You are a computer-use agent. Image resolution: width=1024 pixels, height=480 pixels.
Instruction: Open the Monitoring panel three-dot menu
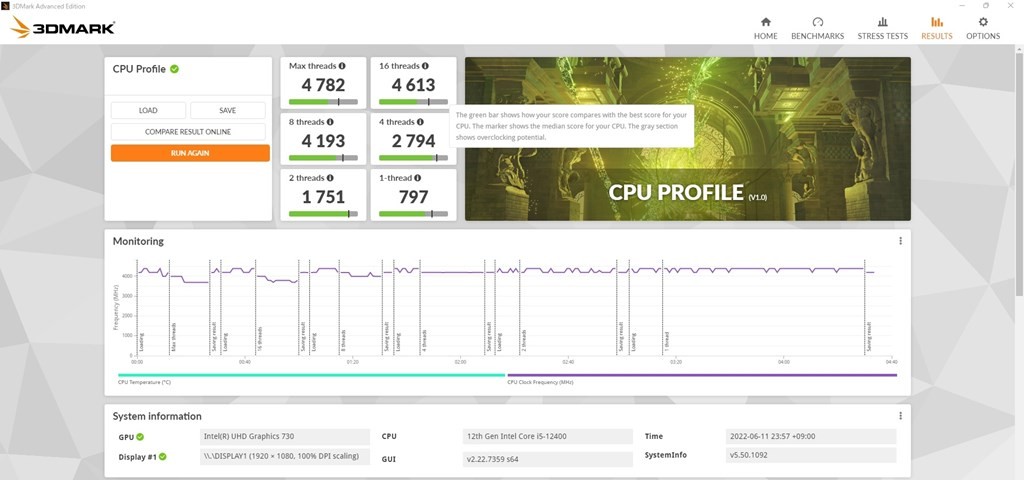[x=900, y=241]
